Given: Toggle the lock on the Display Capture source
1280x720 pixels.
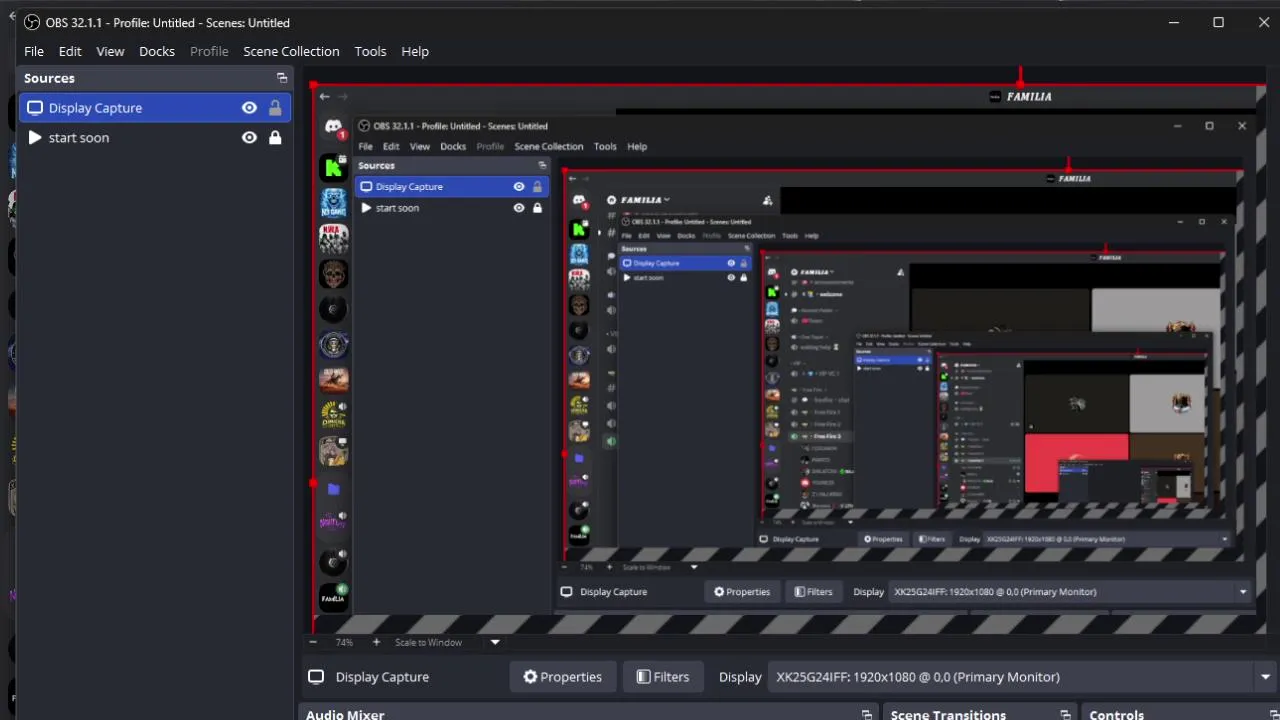Looking at the screenshot, I should point(275,108).
